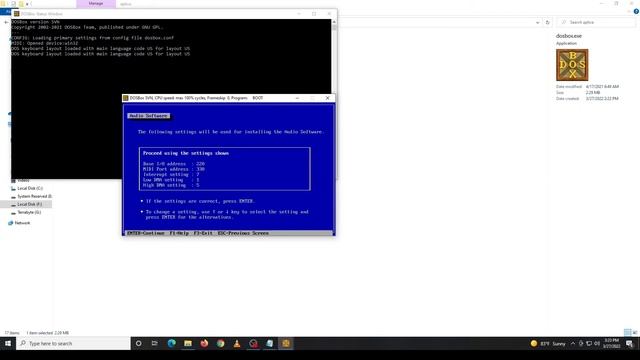Close the DOSBox emulator window
The width and height of the screenshot is (640, 360).
point(327,98)
